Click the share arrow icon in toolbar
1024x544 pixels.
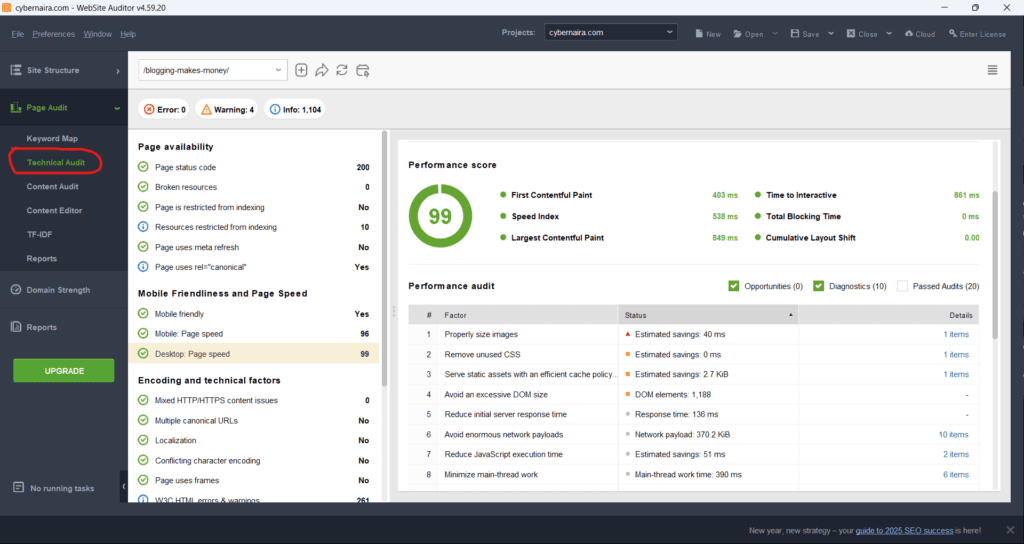point(322,70)
